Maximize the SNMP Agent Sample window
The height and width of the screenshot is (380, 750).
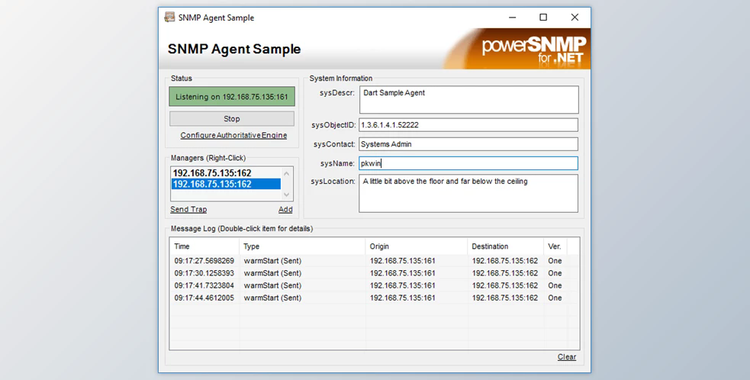(543, 18)
